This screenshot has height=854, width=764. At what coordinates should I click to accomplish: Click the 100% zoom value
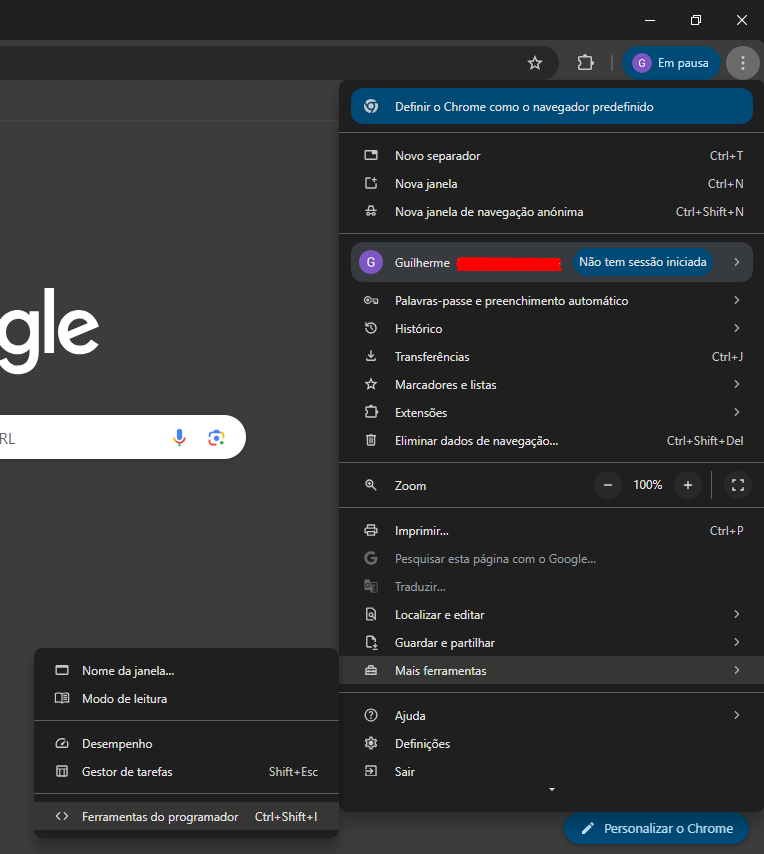[x=647, y=485]
